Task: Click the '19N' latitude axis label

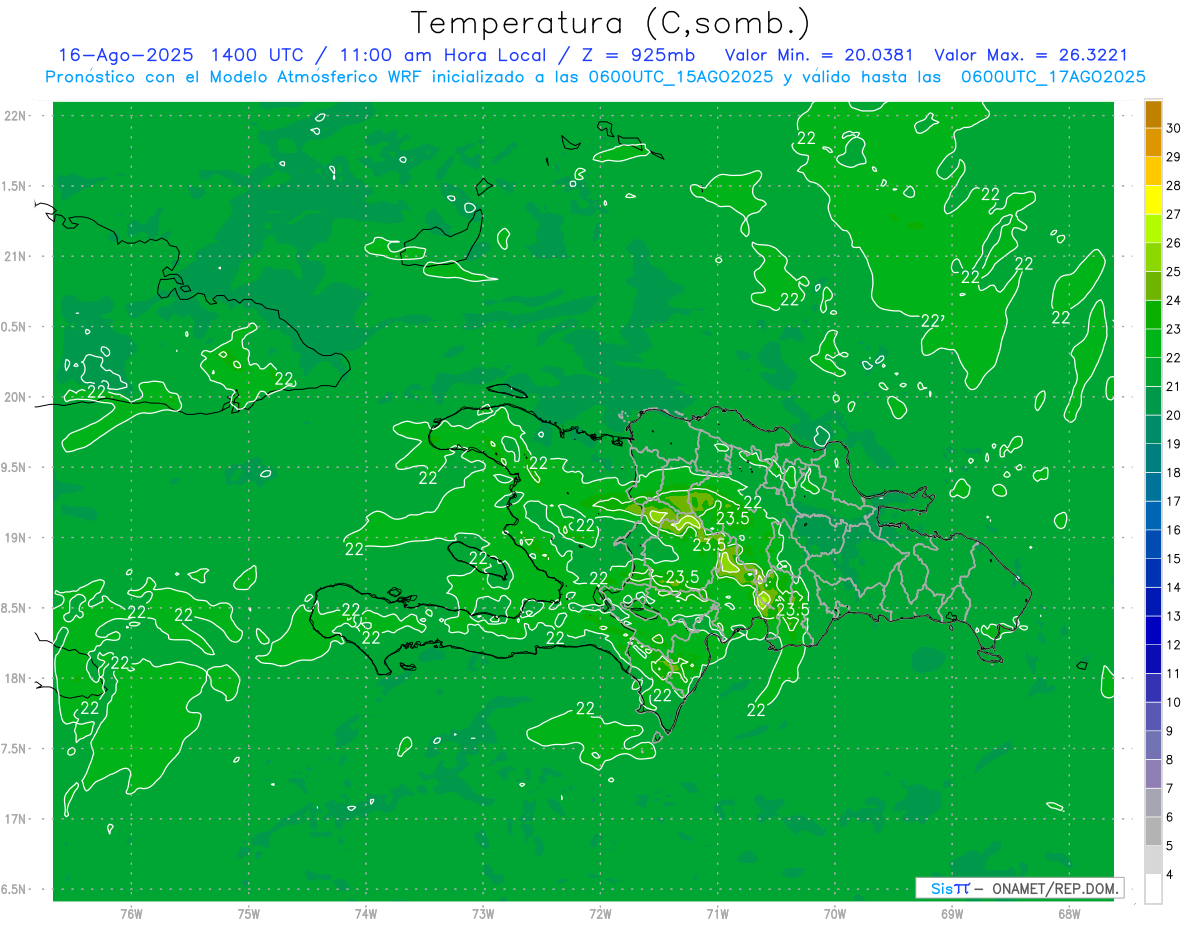Action: [15, 538]
